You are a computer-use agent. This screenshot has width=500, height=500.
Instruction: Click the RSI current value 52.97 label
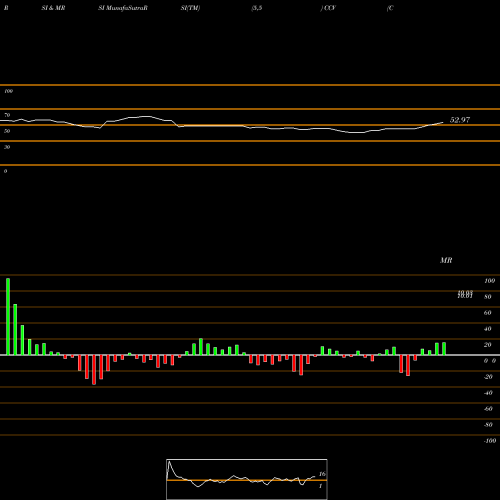click(x=460, y=120)
